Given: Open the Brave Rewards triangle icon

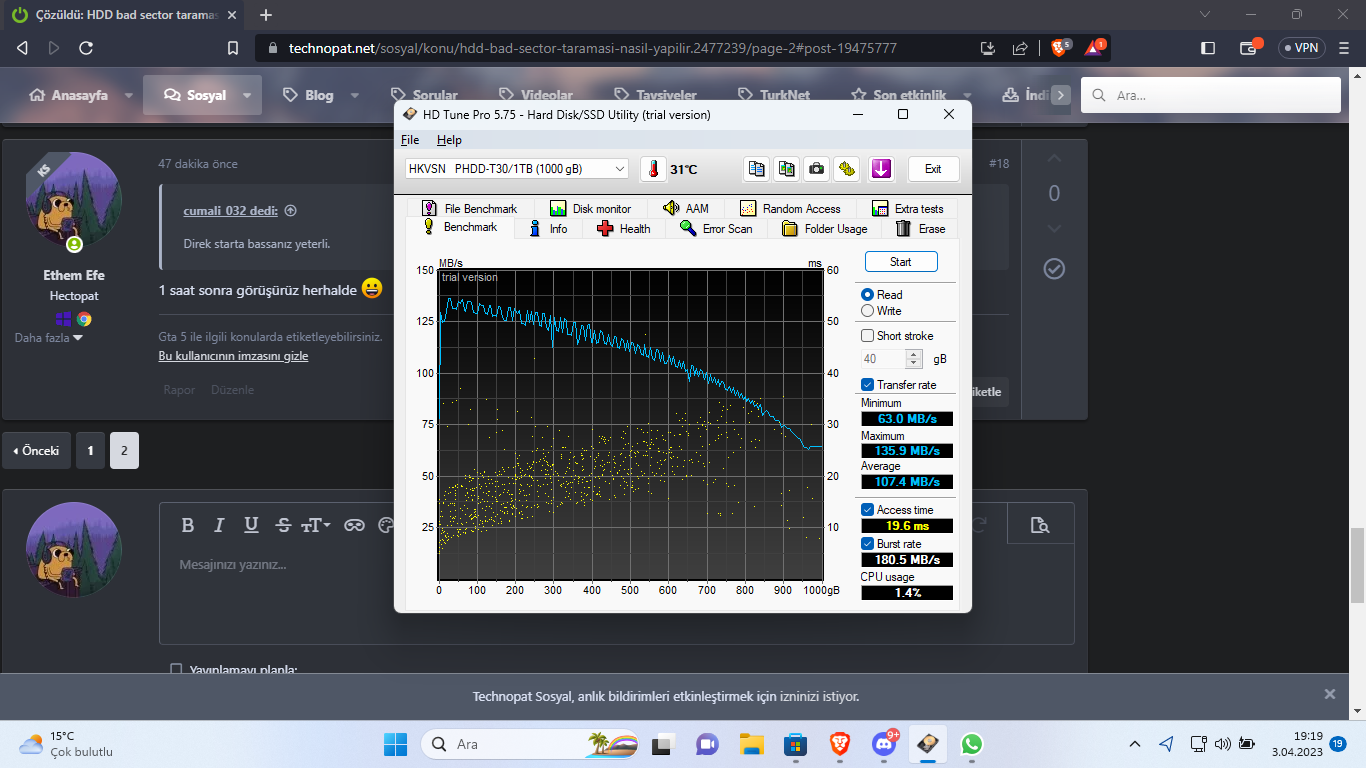Looking at the screenshot, I should click(x=1095, y=48).
